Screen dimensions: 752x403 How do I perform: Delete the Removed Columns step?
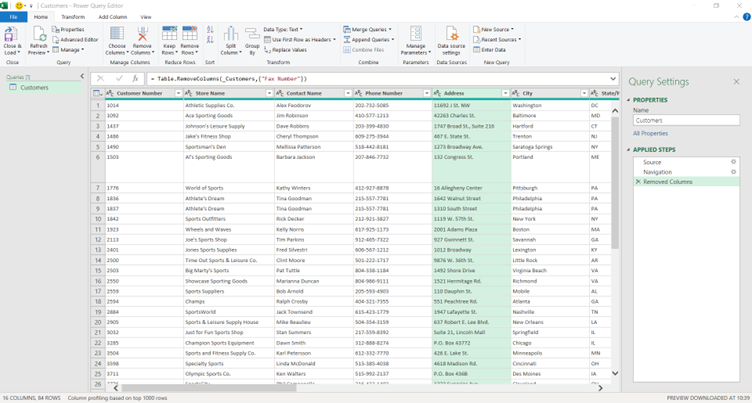[x=638, y=182]
